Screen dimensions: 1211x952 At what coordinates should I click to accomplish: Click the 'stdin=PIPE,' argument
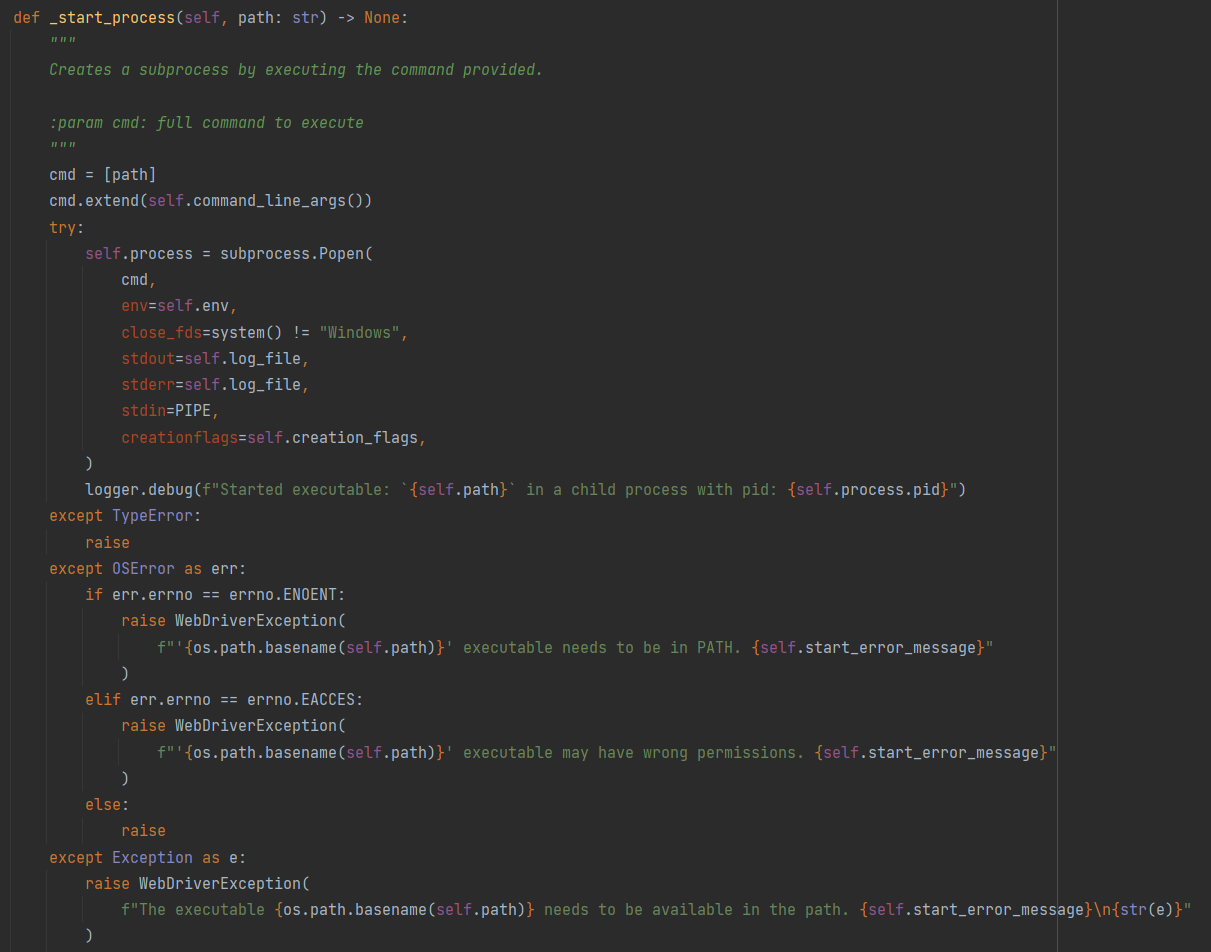pyautogui.click(x=170, y=411)
